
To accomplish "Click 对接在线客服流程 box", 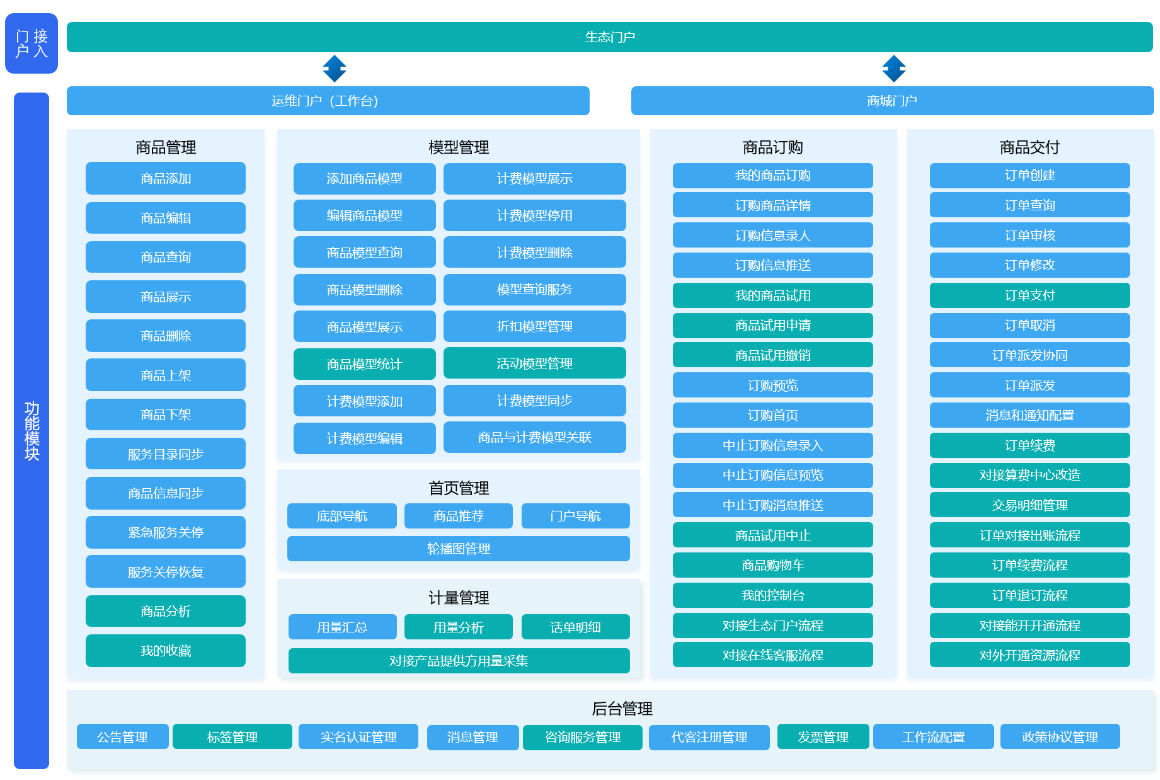I will point(772,655).
